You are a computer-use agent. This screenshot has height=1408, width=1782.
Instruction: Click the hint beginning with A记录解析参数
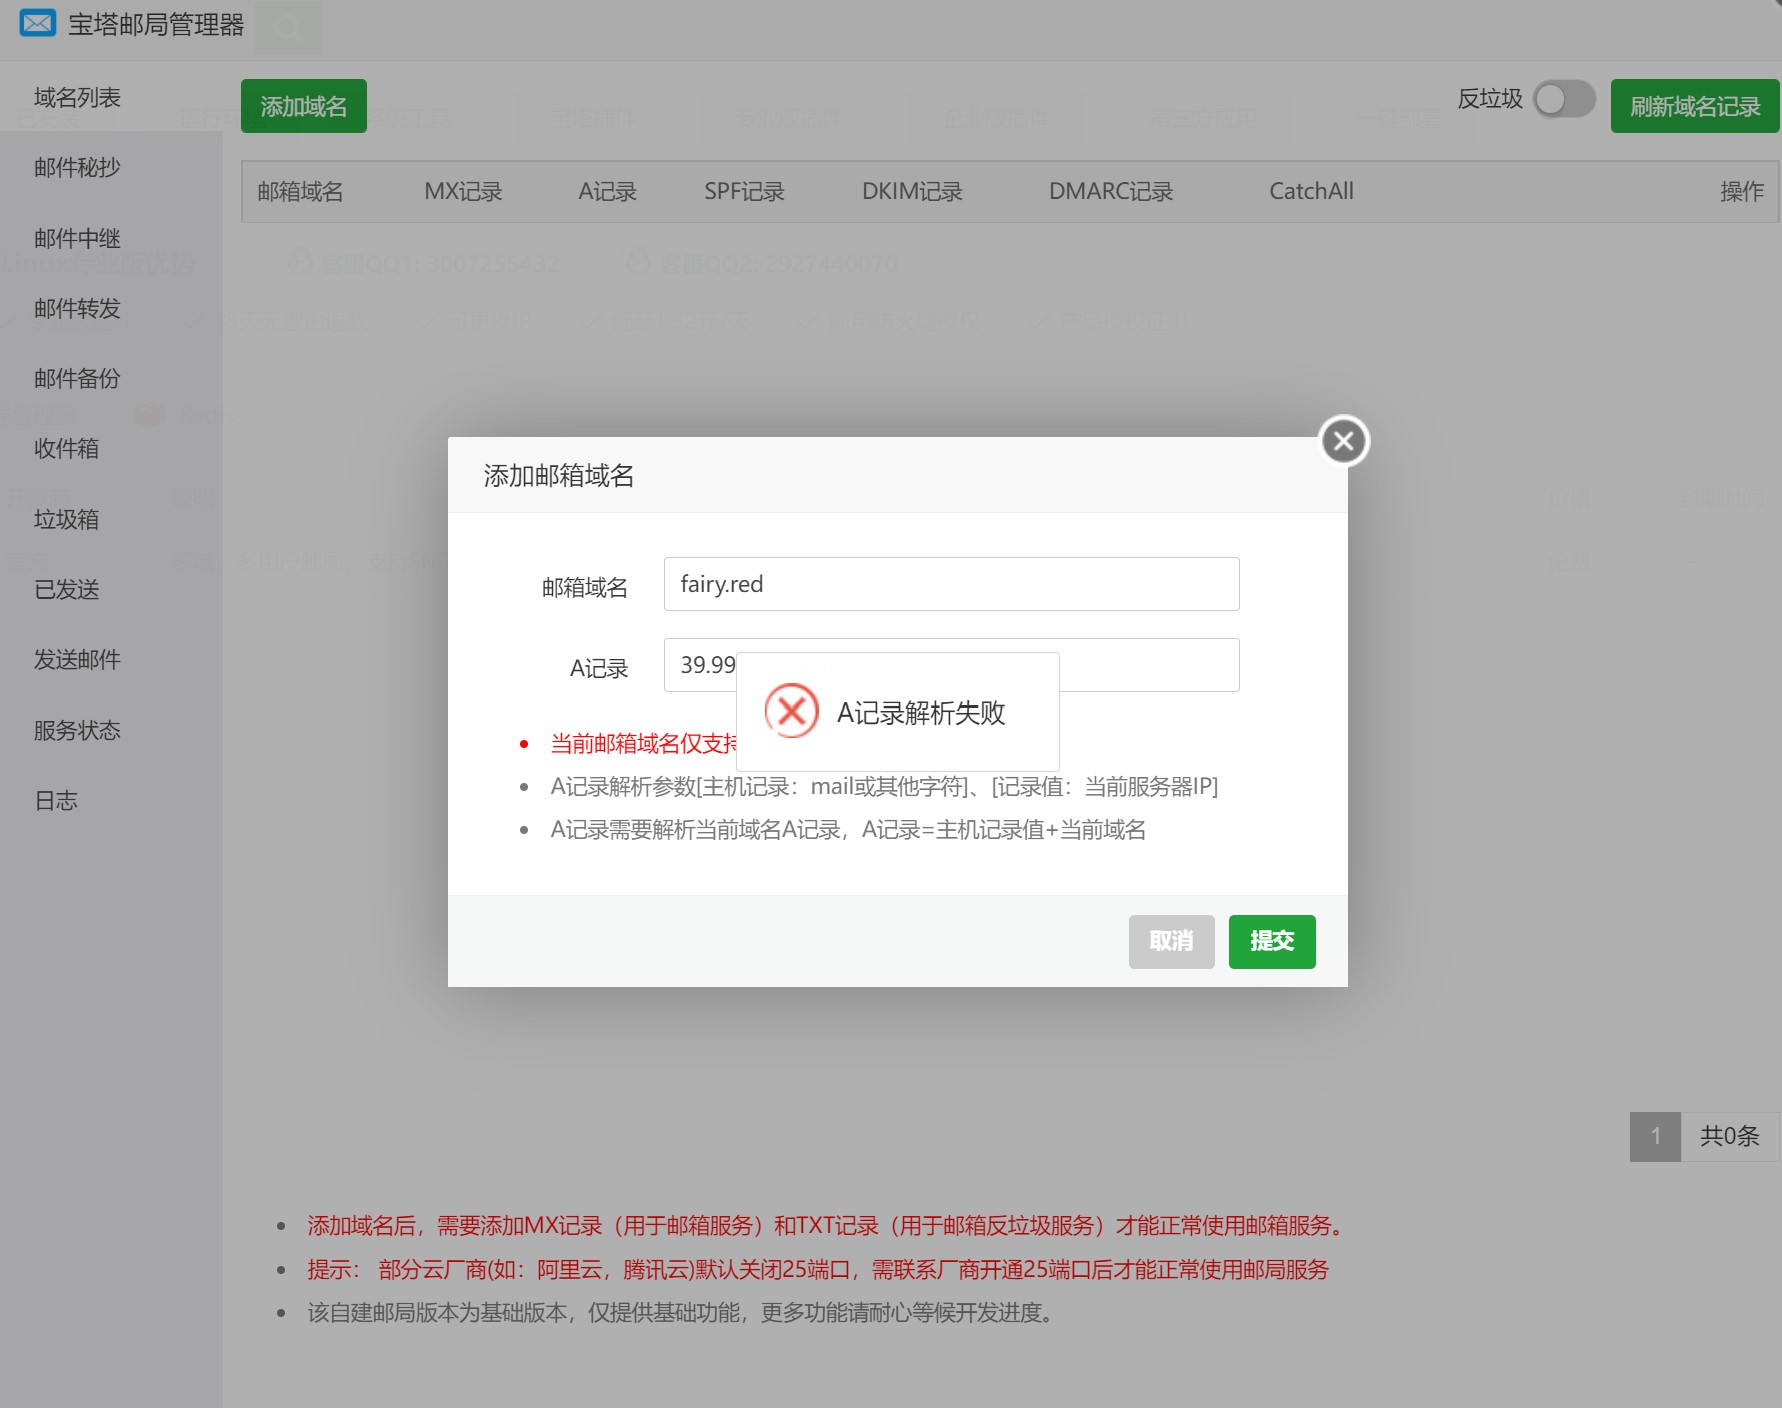pyautogui.click(x=884, y=787)
